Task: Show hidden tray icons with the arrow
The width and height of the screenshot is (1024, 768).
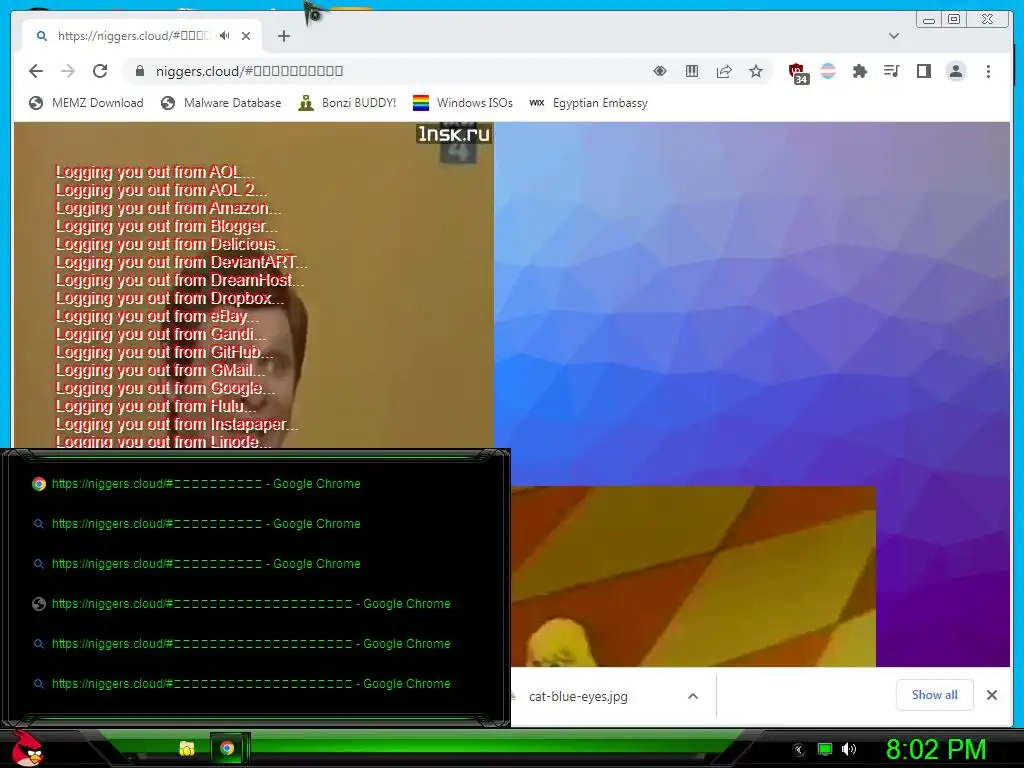Action: click(x=798, y=750)
